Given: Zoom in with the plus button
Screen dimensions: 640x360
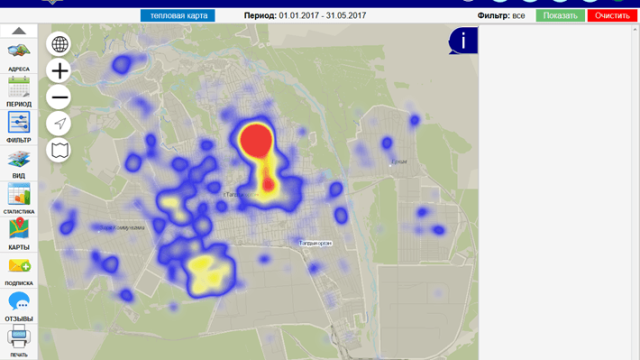Looking at the screenshot, I should (x=59, y=71).
